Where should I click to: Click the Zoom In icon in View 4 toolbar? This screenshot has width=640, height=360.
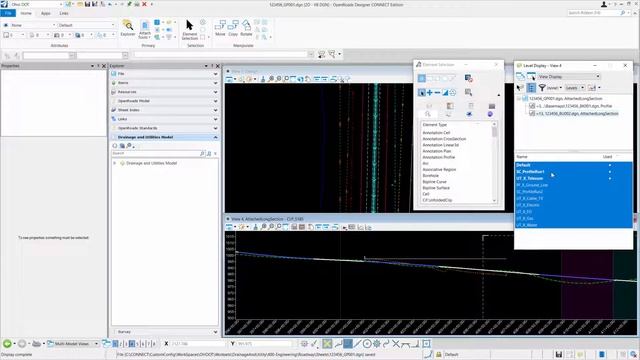[264, 227]
